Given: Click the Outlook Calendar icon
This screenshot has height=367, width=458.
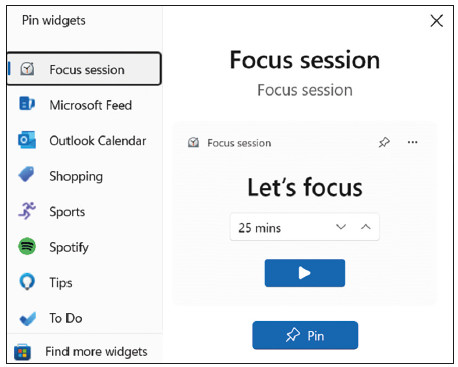Looking at the screenshot, I should tap(27, 140).
